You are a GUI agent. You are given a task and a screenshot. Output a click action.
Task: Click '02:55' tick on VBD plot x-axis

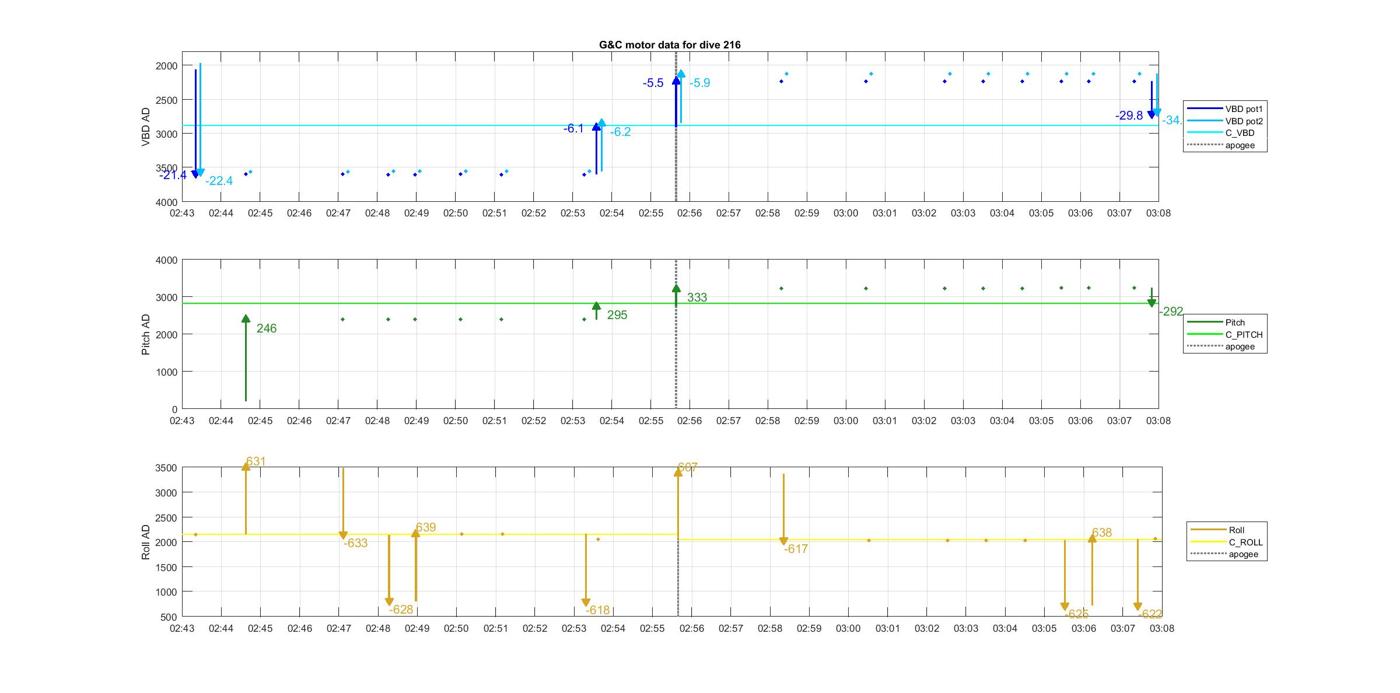coord(651,213)
